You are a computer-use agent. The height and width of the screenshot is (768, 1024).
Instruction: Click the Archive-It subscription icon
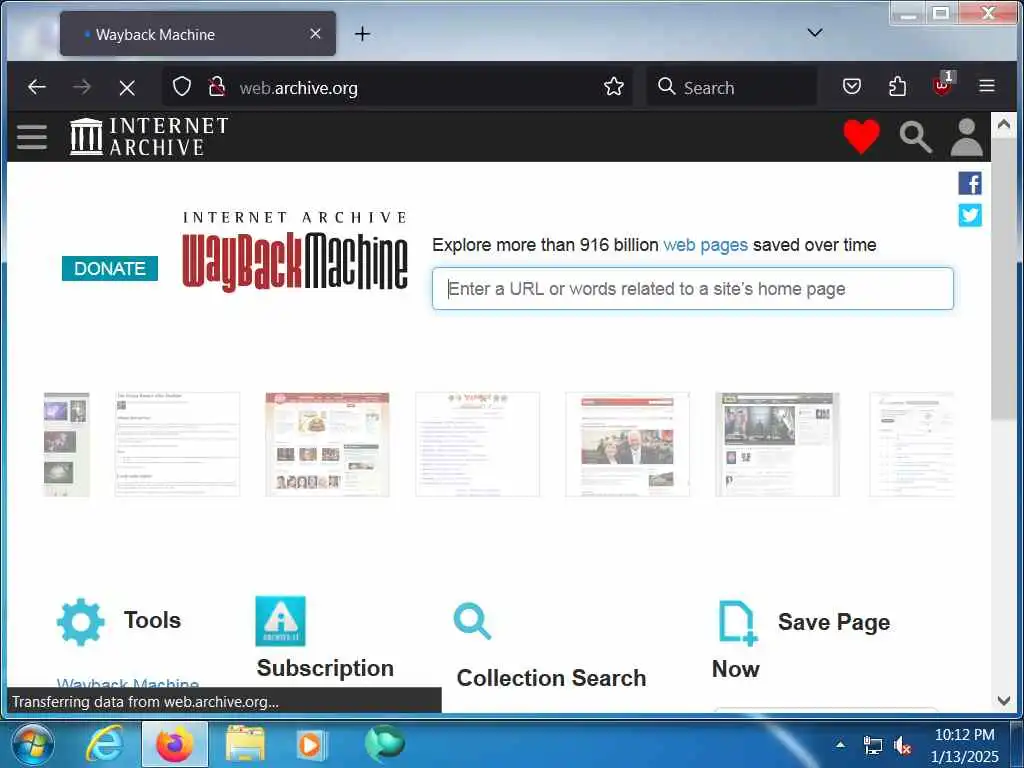click(280, 620)
